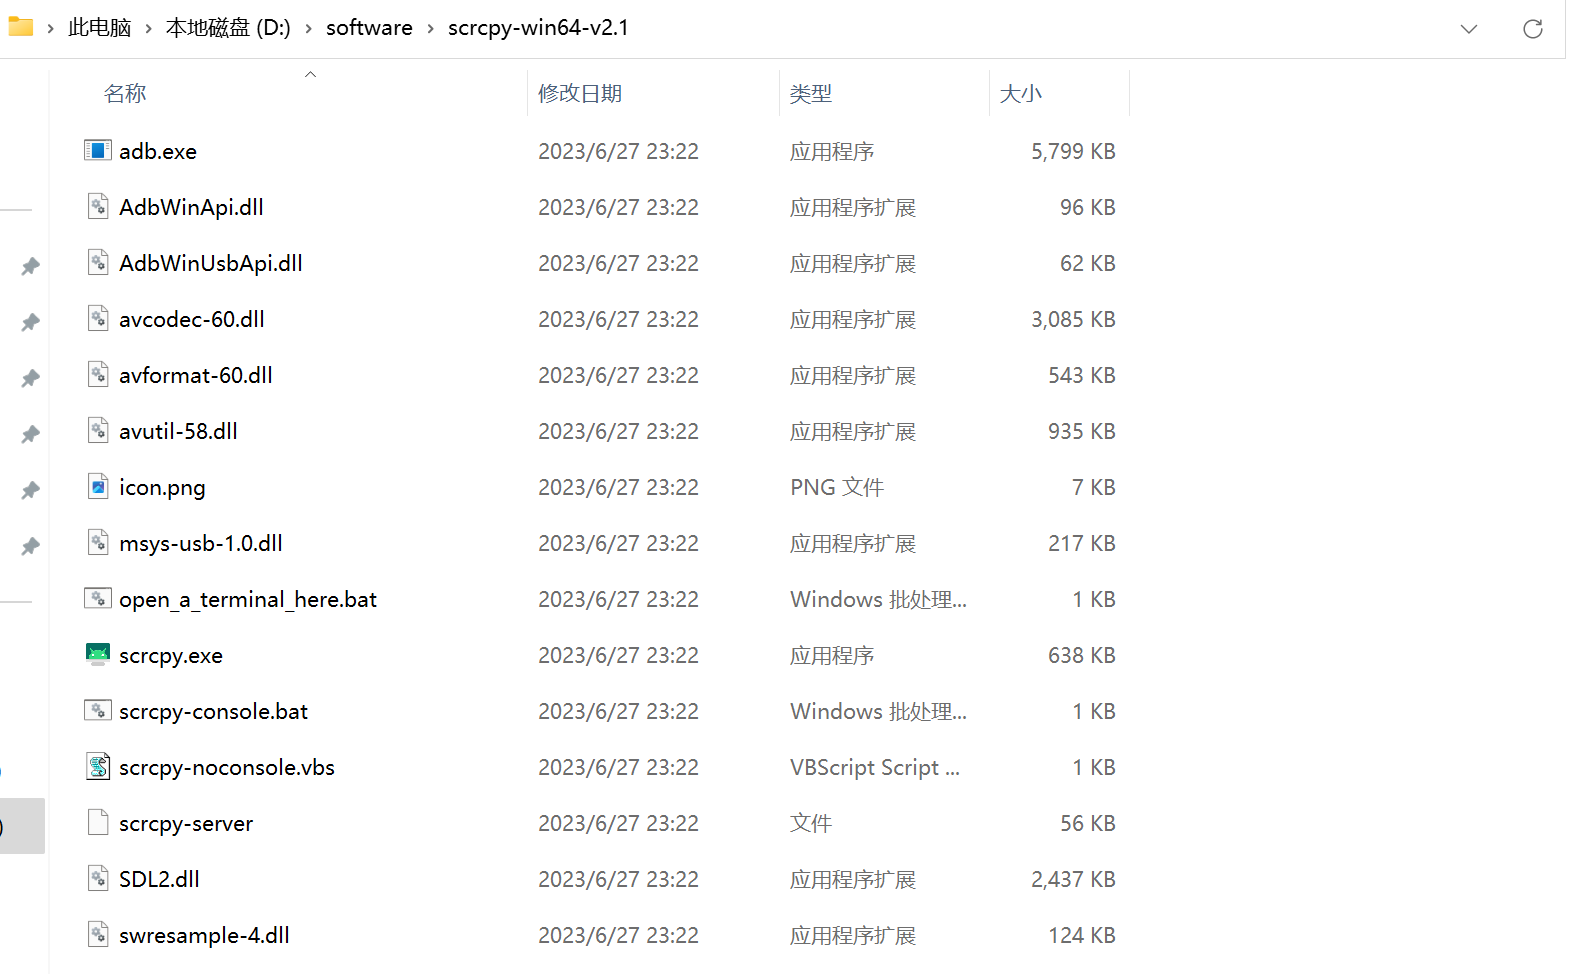Select the scrcpy-noconsole.vbs file name
Image resolution: width=1575 pixels, height=974 pixels.
(227, 767)
